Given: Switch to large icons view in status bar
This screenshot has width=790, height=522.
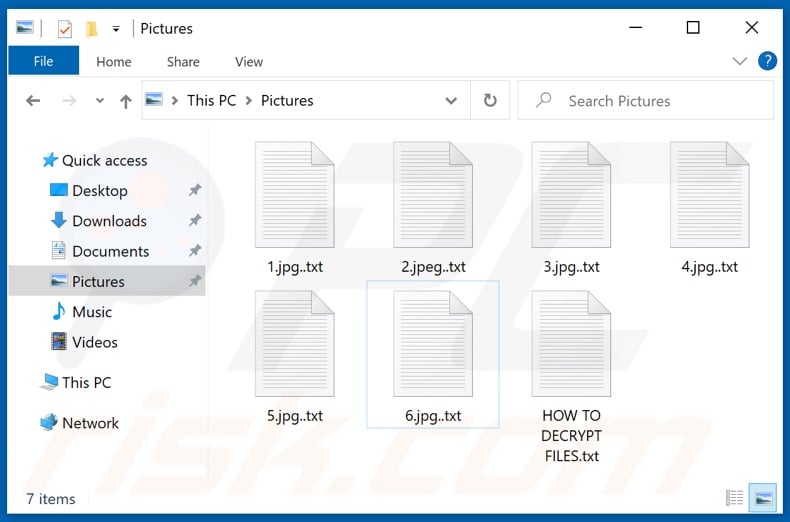Looking at the screenshot, I should (x=763, y=498).
